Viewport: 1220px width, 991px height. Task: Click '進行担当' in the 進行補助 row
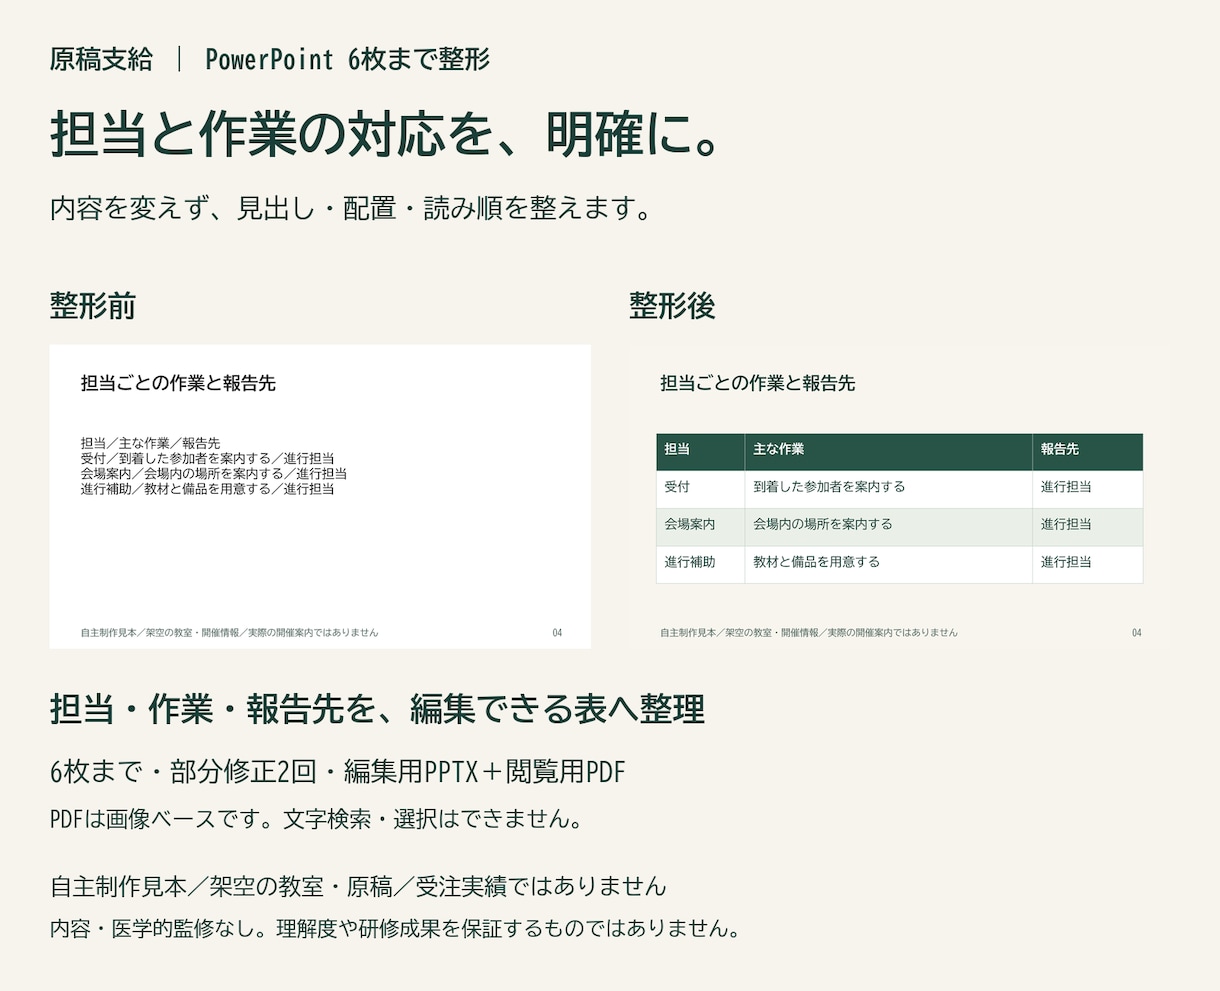(x=1088, y=563)
